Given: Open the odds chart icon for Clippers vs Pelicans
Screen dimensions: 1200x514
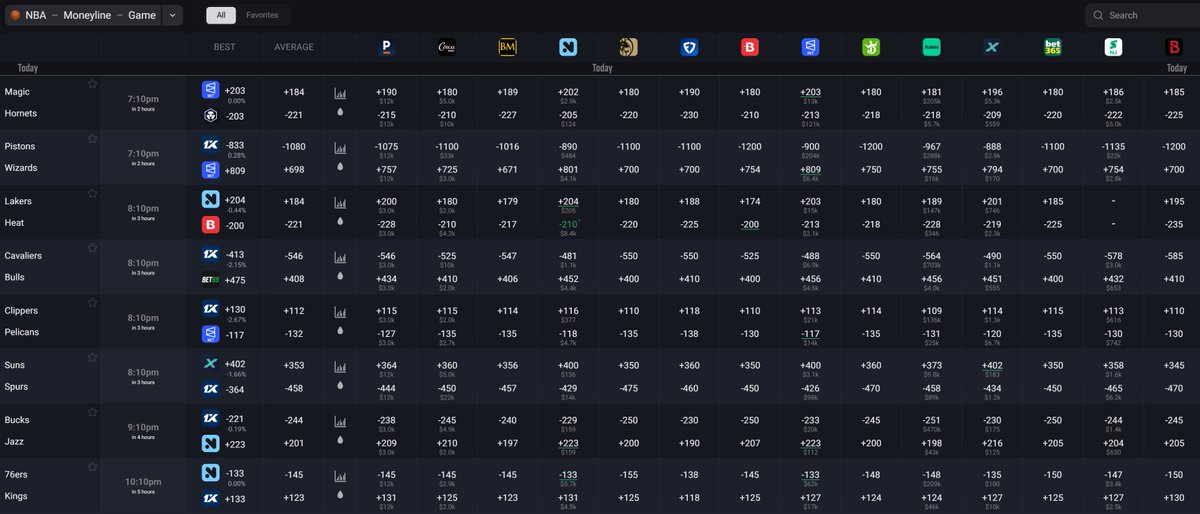Looking at the screenshot, I should pos(340,312).
